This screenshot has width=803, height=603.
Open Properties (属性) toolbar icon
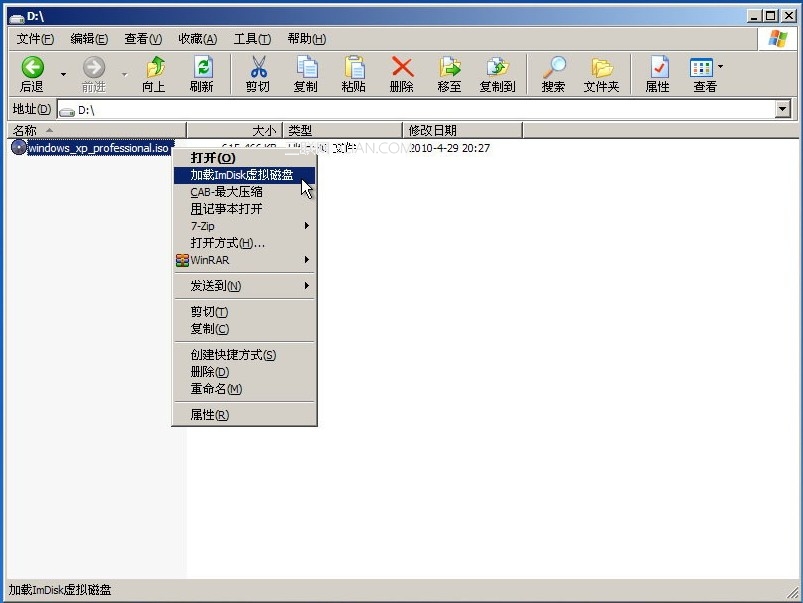(659, 67)
